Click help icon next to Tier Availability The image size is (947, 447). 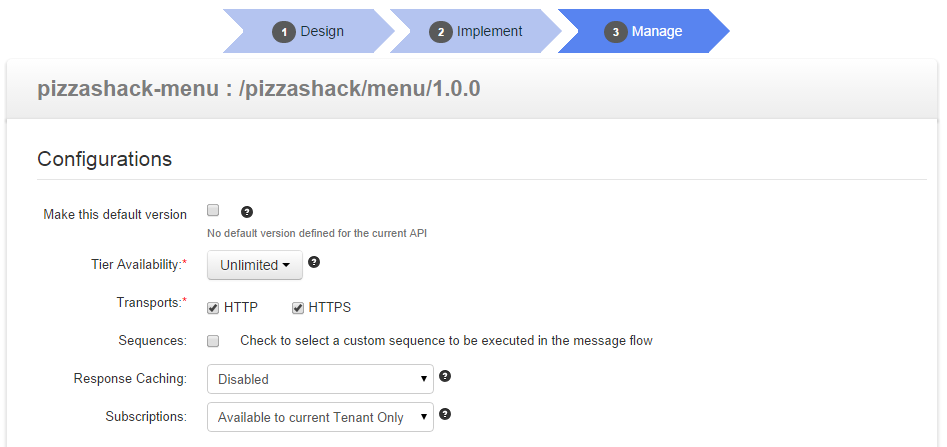tap(314, 262)
